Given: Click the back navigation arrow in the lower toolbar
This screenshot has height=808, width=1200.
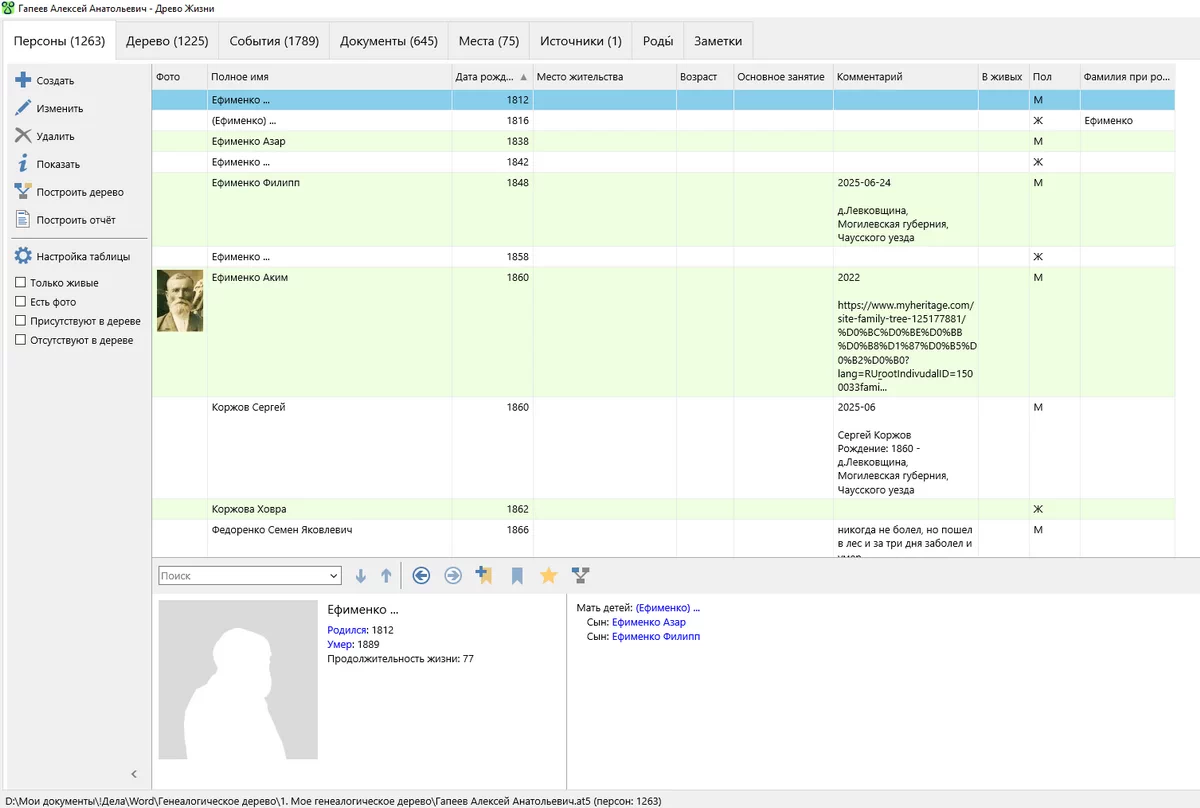Looking at the screenshot, I should [421, 575].
